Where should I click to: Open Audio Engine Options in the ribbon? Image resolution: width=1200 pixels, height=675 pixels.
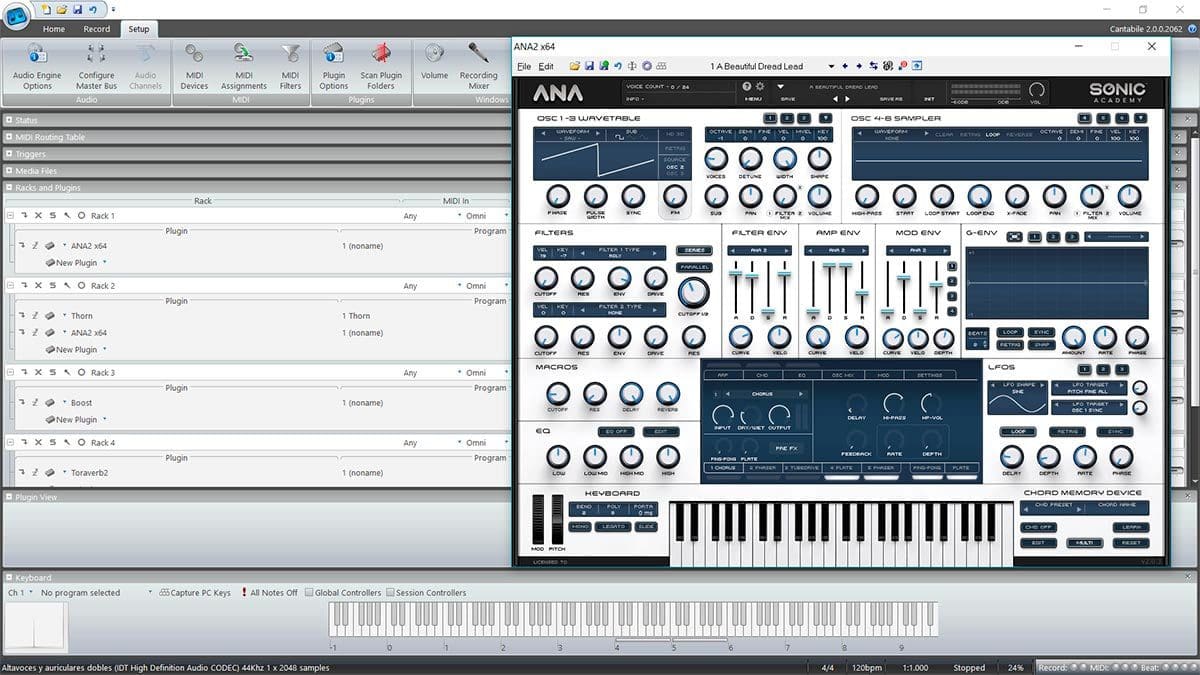click(x=37, y=67)
